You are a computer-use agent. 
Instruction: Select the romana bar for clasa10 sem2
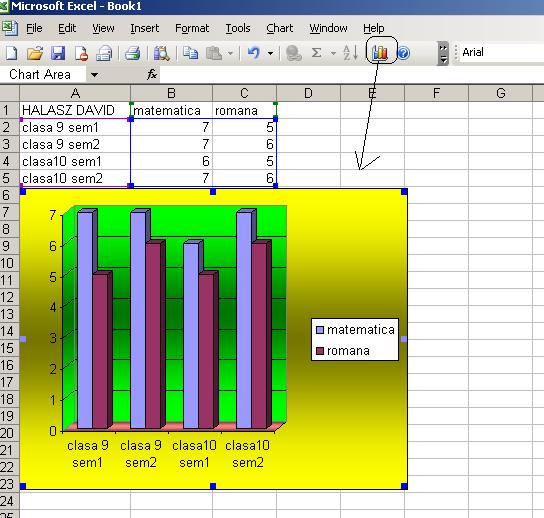click(x=259, y=335)
